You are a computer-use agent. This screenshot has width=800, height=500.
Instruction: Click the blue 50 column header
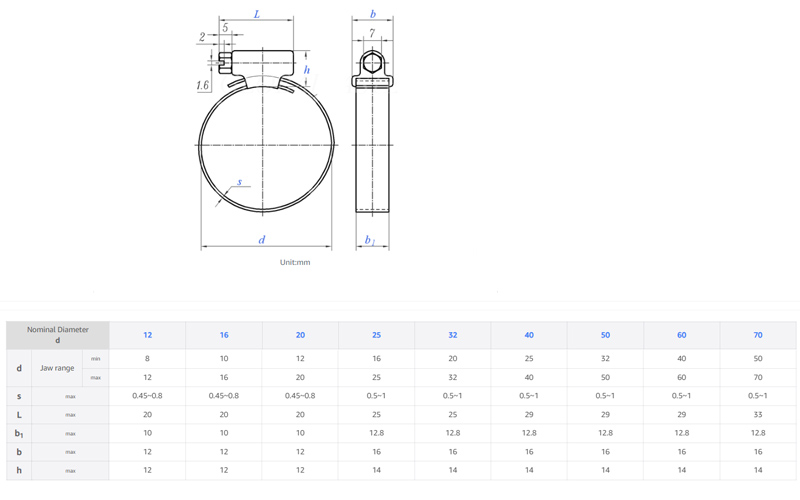pos(605,335)
